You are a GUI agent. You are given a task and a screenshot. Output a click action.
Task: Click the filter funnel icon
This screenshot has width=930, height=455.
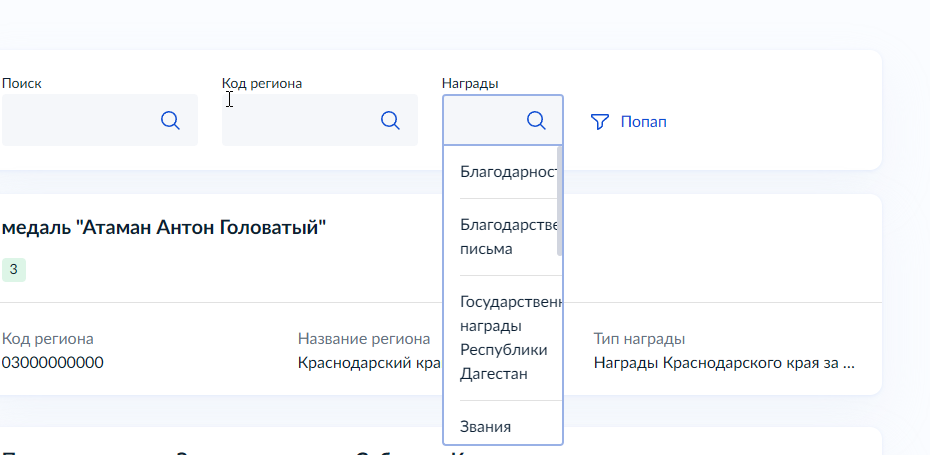pos(600,122)
